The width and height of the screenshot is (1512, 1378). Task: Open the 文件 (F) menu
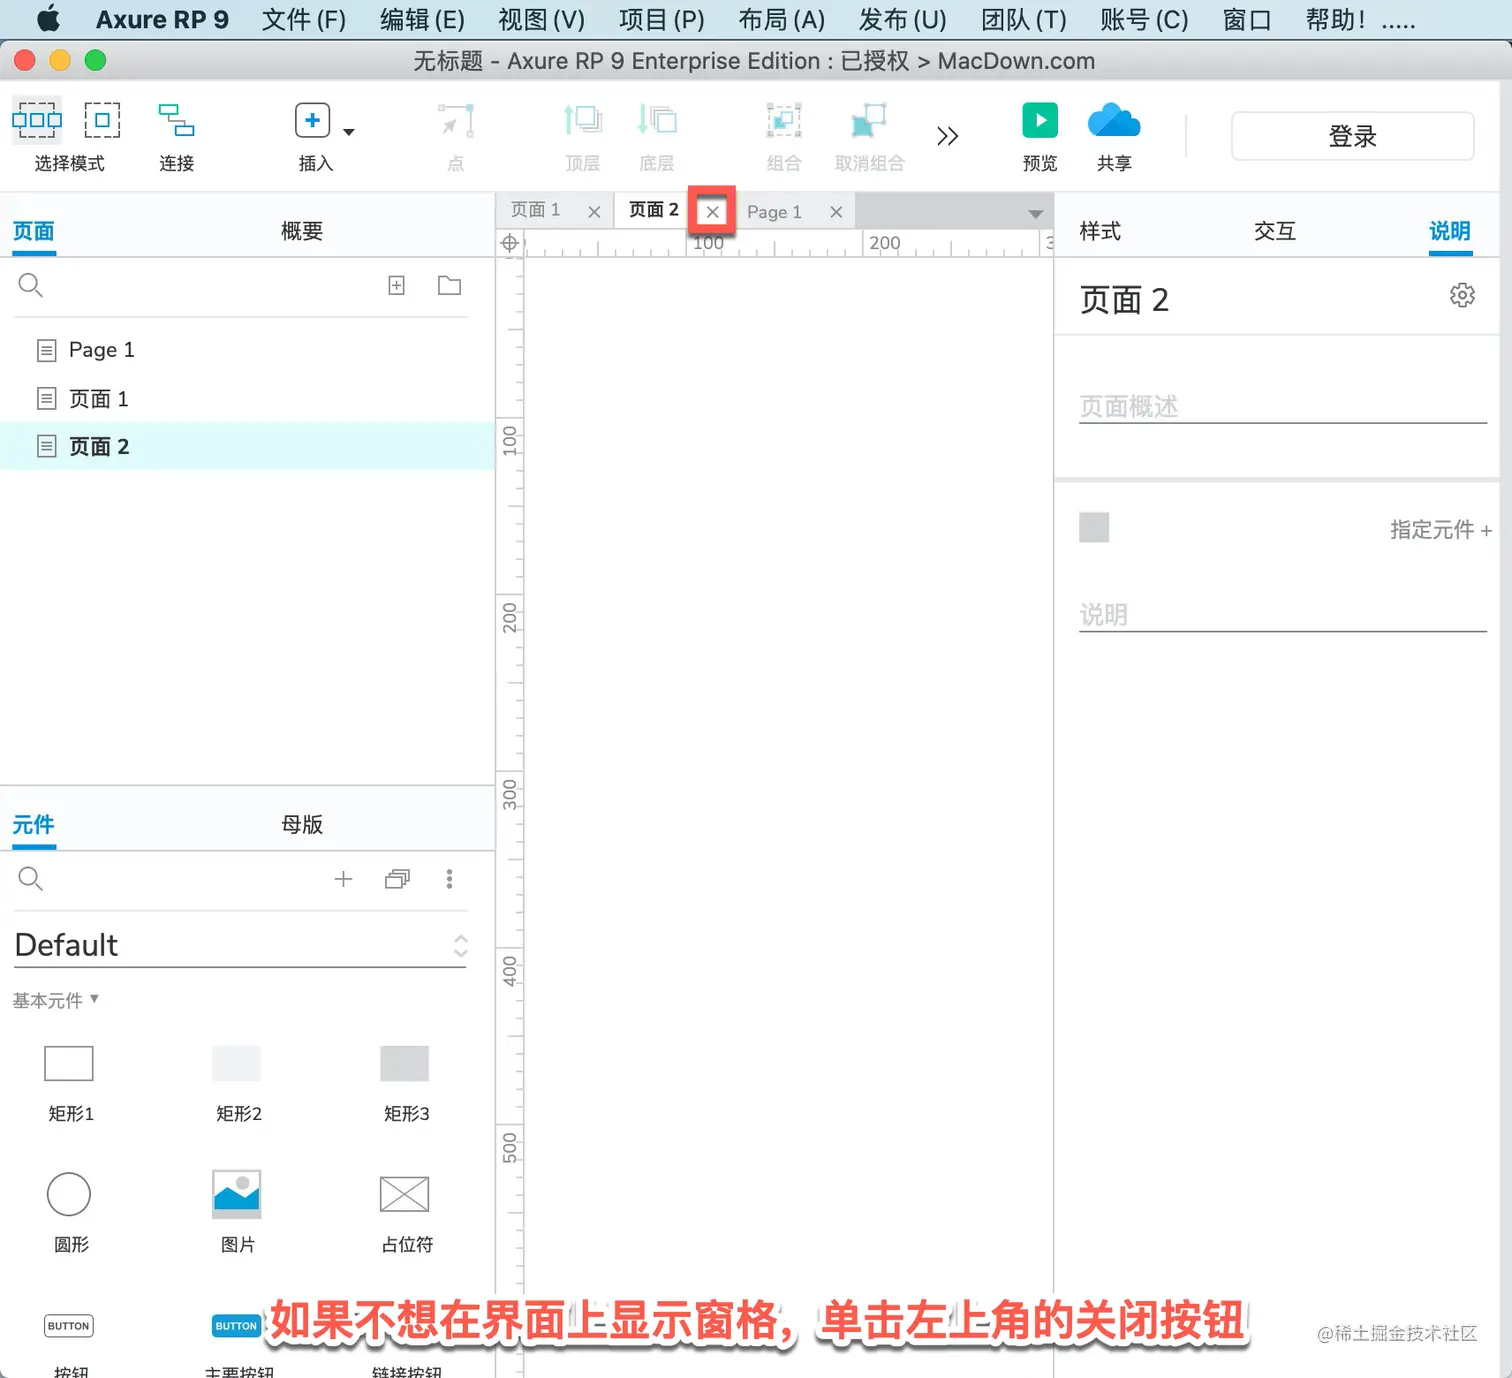tap(304, 20)
